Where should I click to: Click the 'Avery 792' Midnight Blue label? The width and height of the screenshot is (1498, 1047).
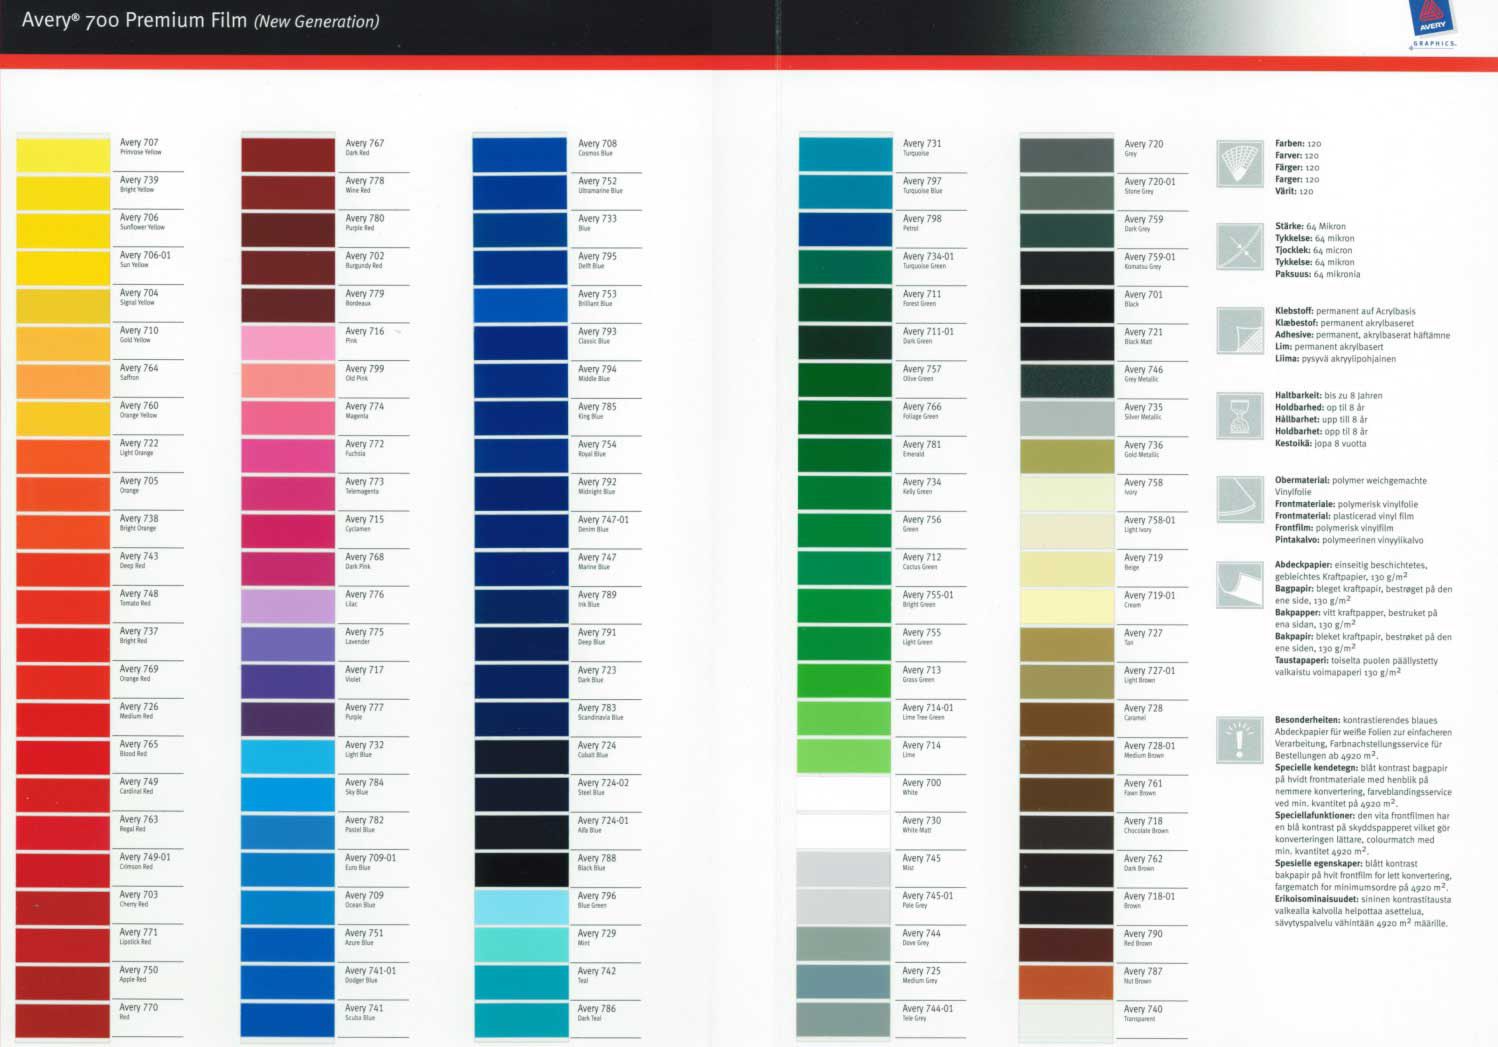tap(598, 486)
